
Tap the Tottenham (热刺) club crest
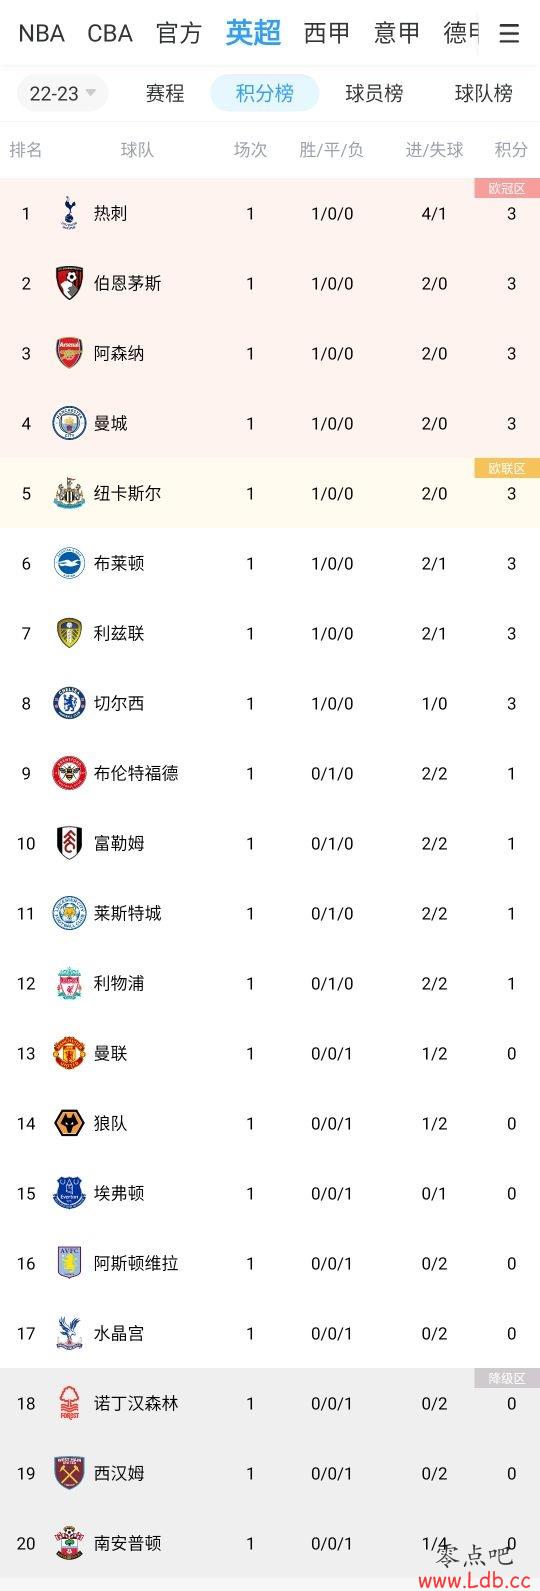coord(69,213)
